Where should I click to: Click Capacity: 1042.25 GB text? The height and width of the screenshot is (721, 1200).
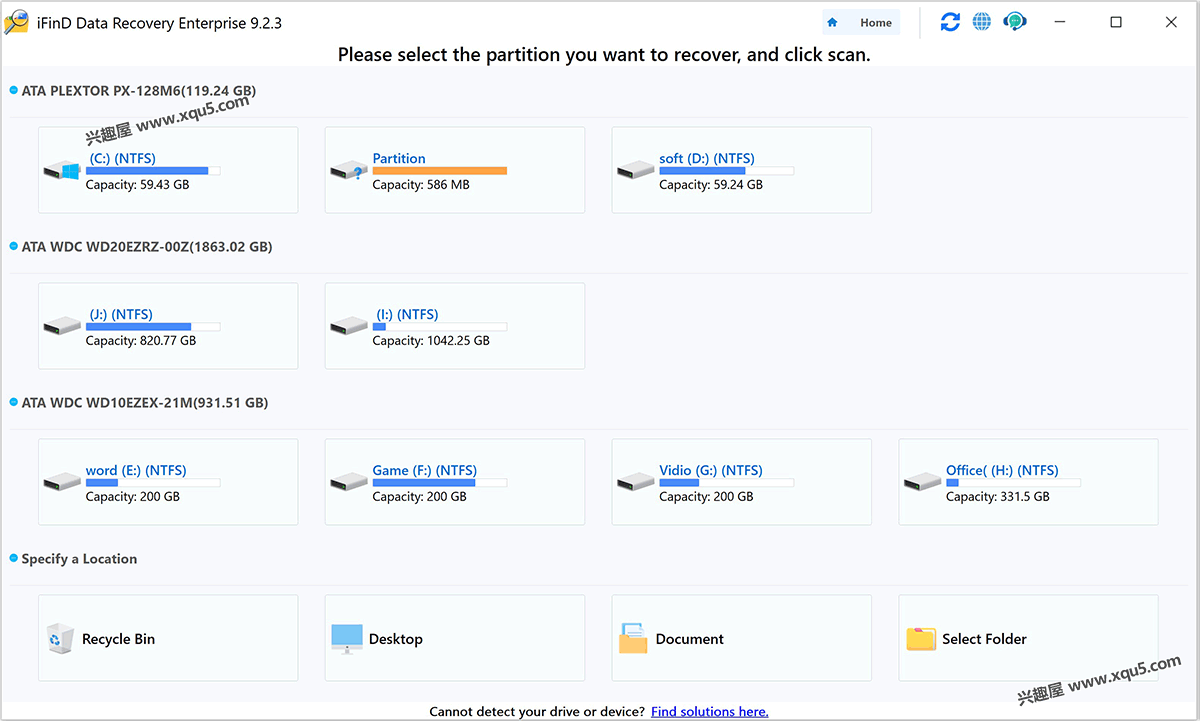point(431,341)
